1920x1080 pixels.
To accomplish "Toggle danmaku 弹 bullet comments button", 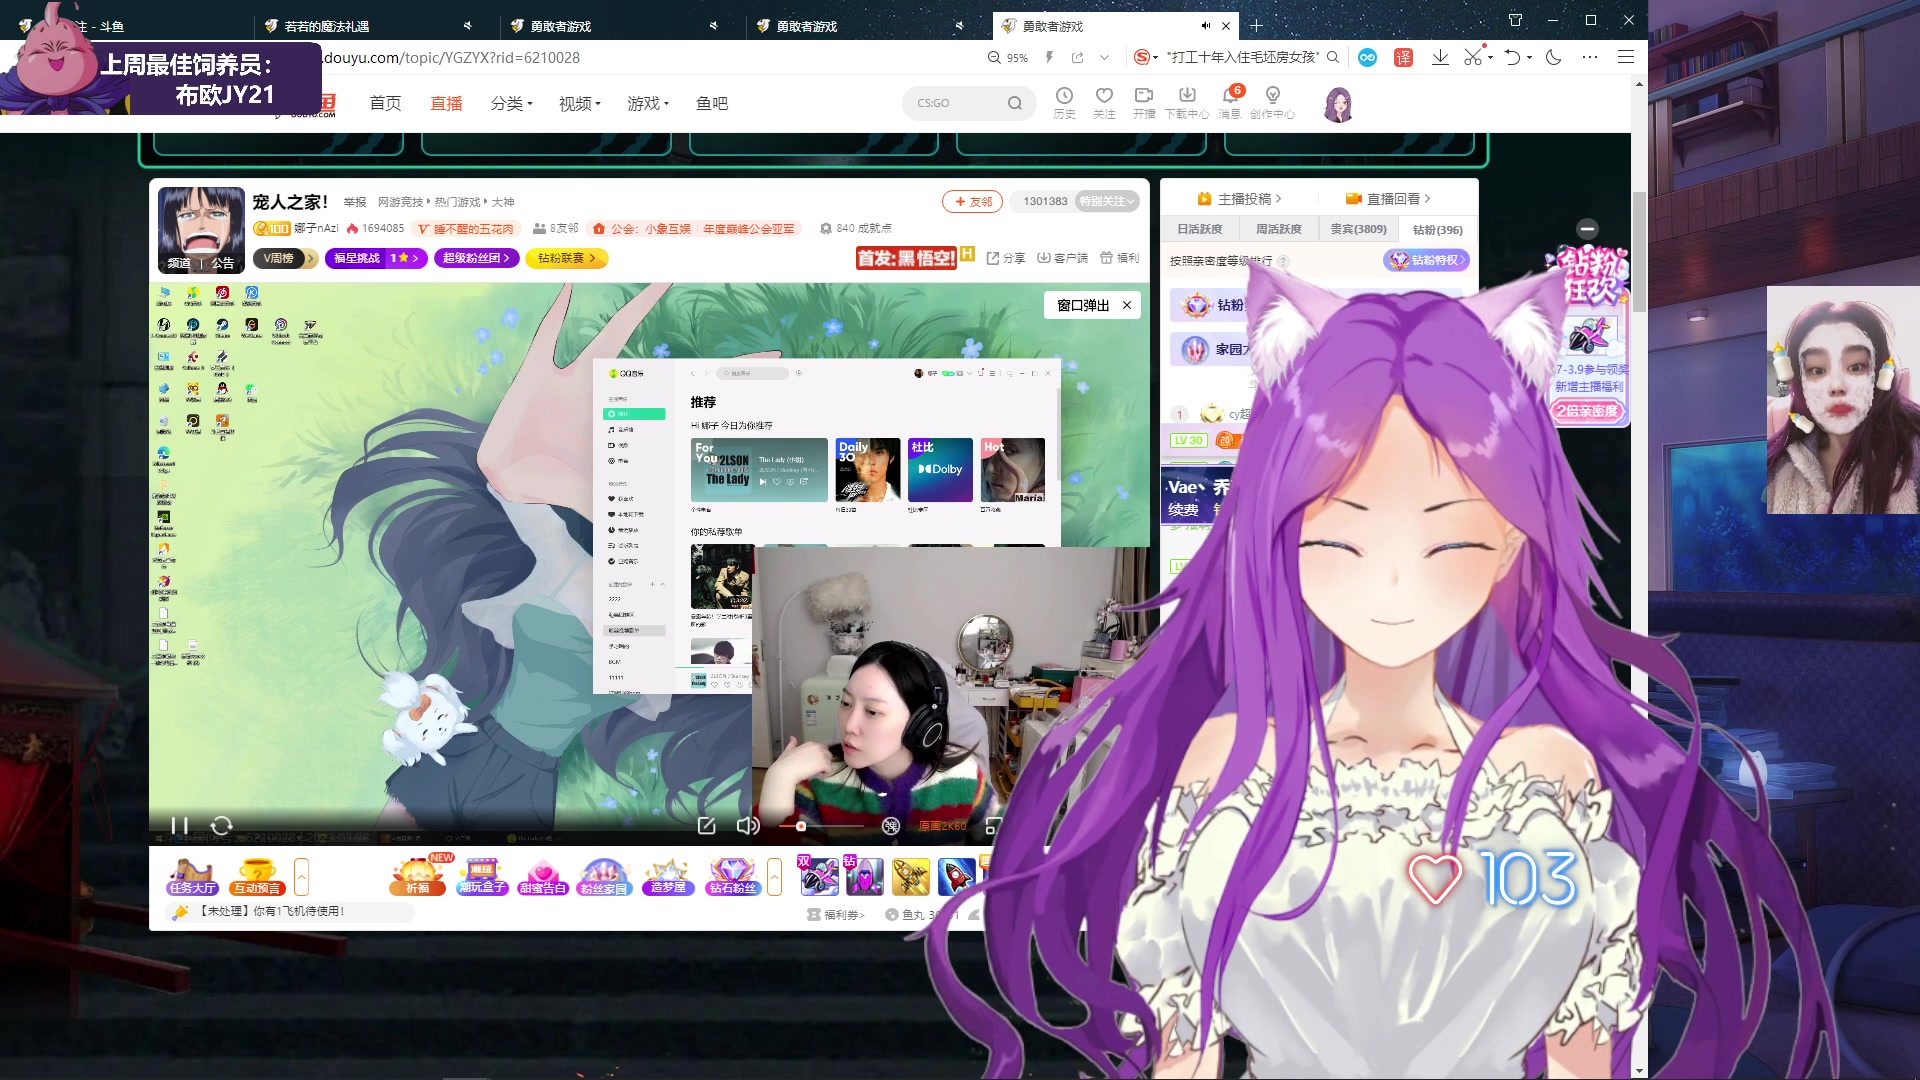I will [891, 825].
